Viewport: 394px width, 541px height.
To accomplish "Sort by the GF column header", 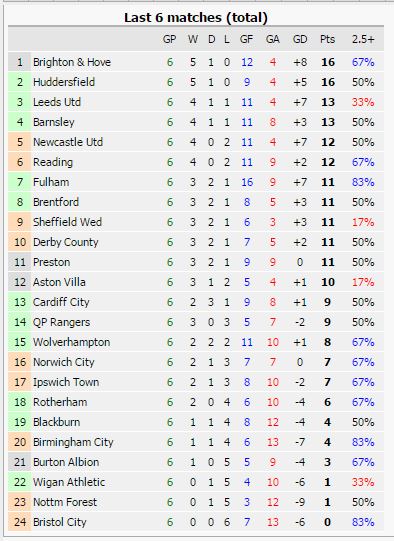I will (246, 39).
